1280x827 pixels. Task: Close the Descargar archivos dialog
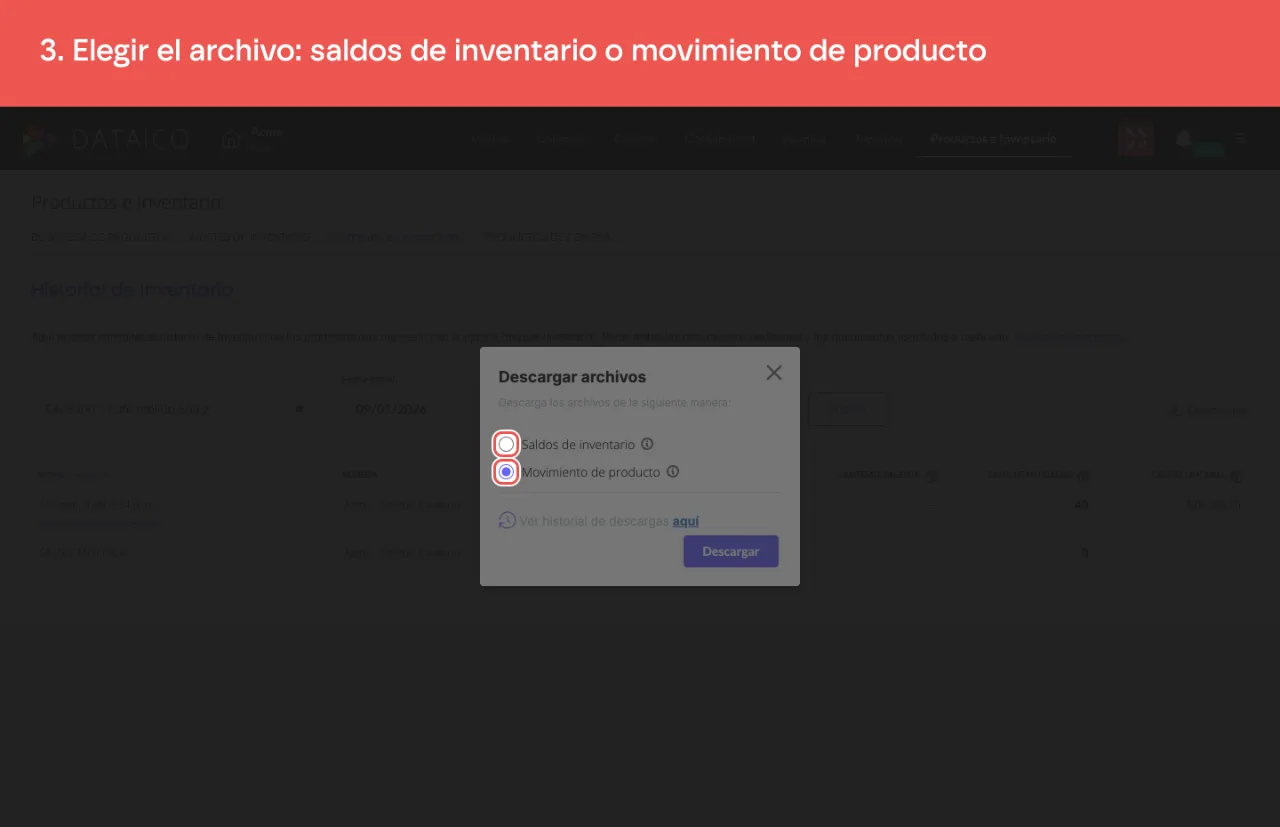[774, 373]
